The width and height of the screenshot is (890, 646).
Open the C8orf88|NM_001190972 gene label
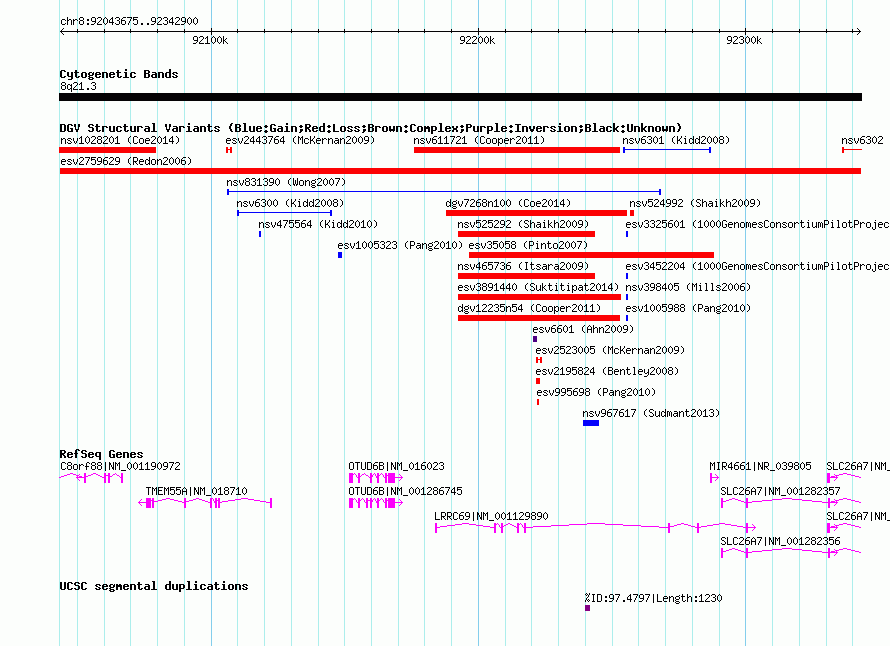point(120,466)
